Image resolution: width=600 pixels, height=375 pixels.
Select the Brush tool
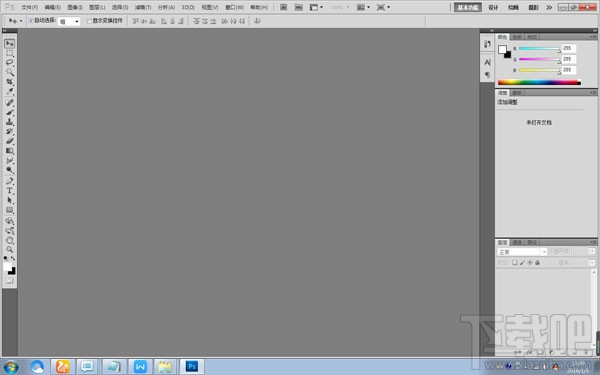pyautogui.click(x=10, y=112)
